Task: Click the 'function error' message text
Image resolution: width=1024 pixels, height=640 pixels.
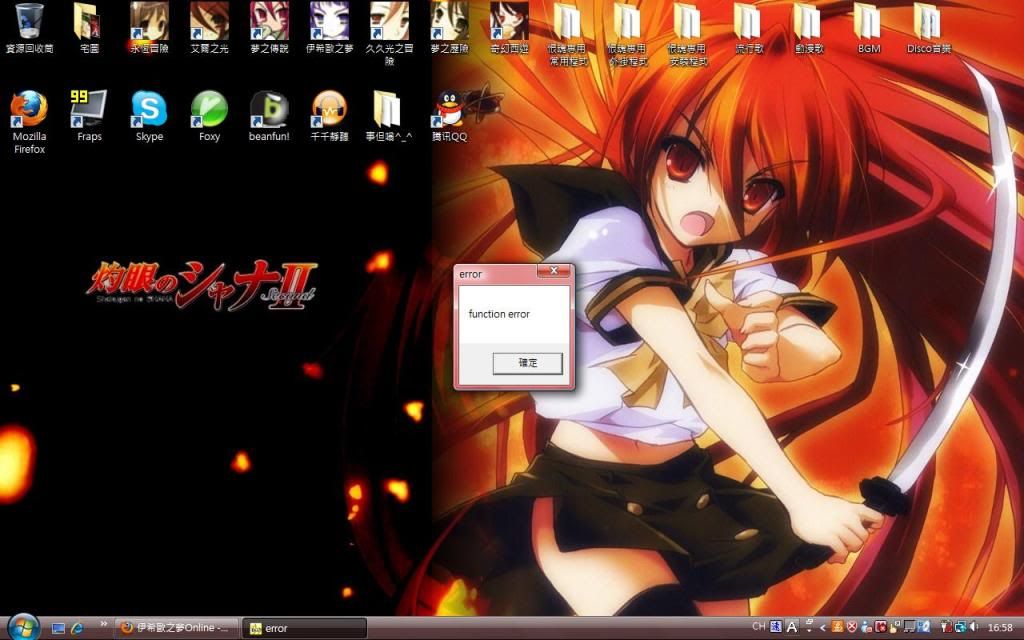Action: pos(499,314)
